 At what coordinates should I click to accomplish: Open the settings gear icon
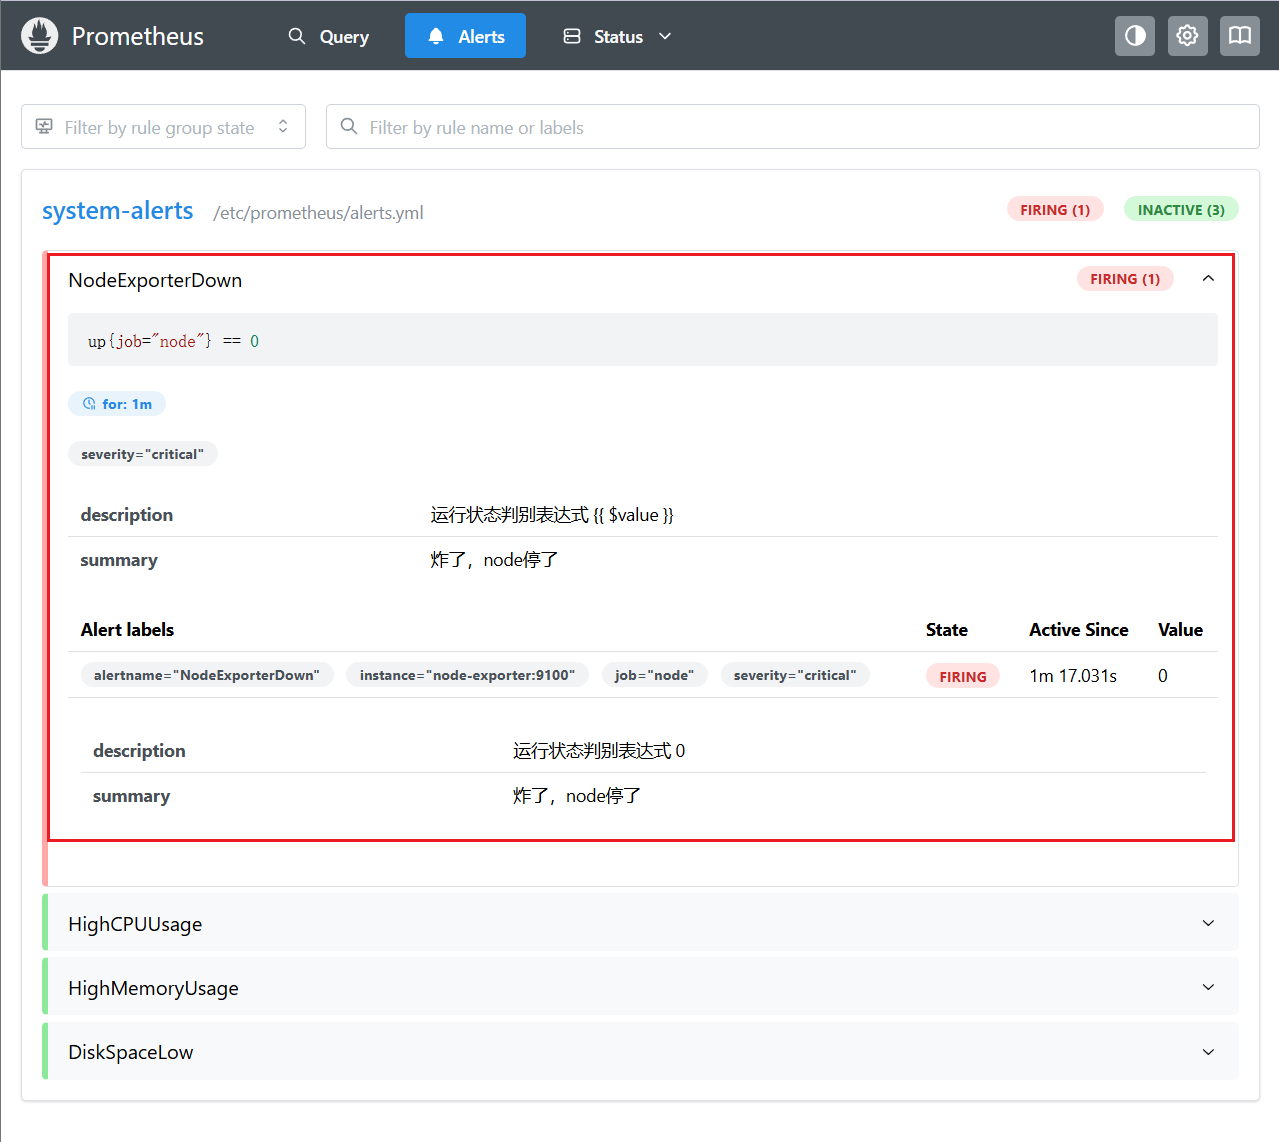pos(1187,36)
